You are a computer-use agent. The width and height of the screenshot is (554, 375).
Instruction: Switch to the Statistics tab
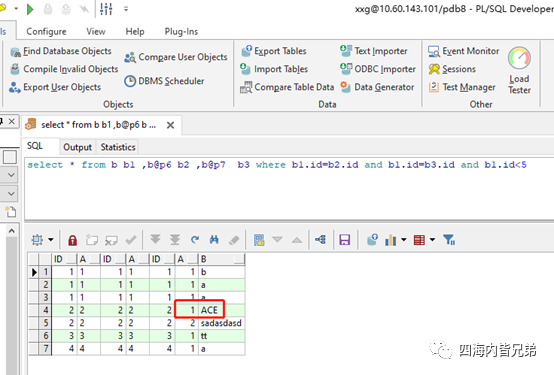click(118, 147)
